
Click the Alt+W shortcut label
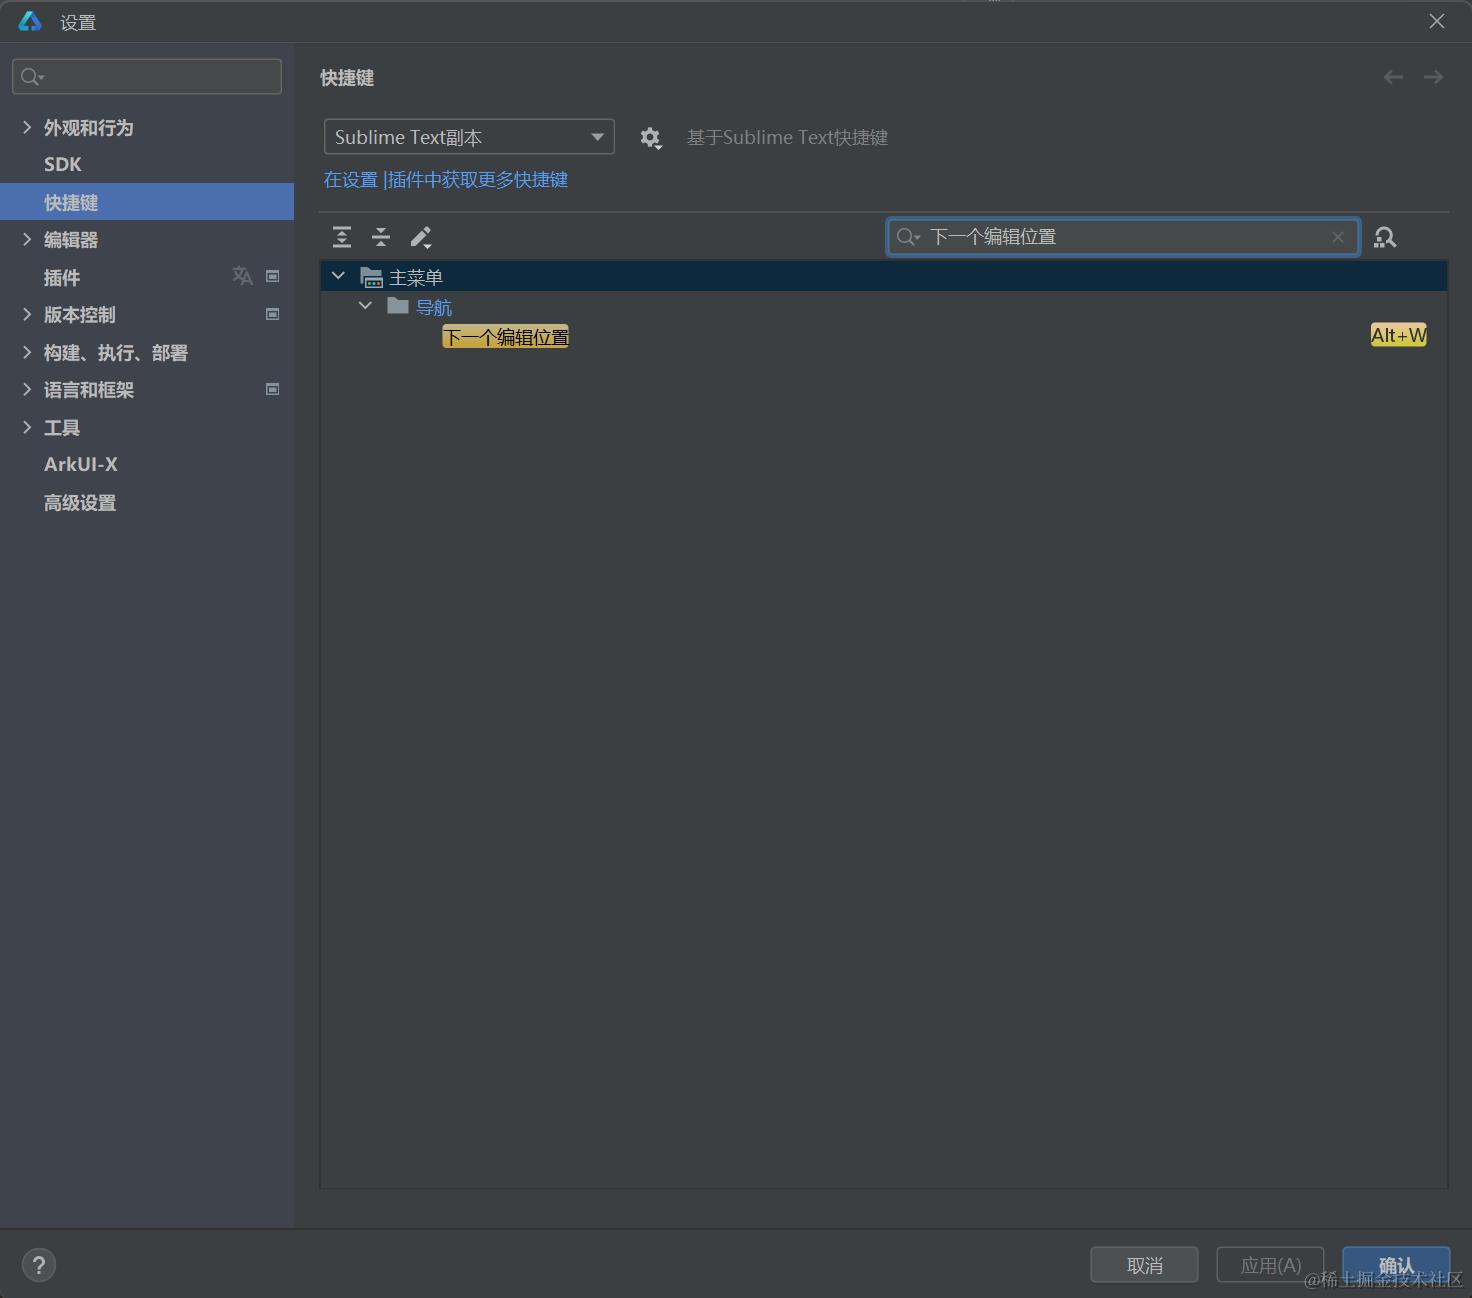[1398, 336]
